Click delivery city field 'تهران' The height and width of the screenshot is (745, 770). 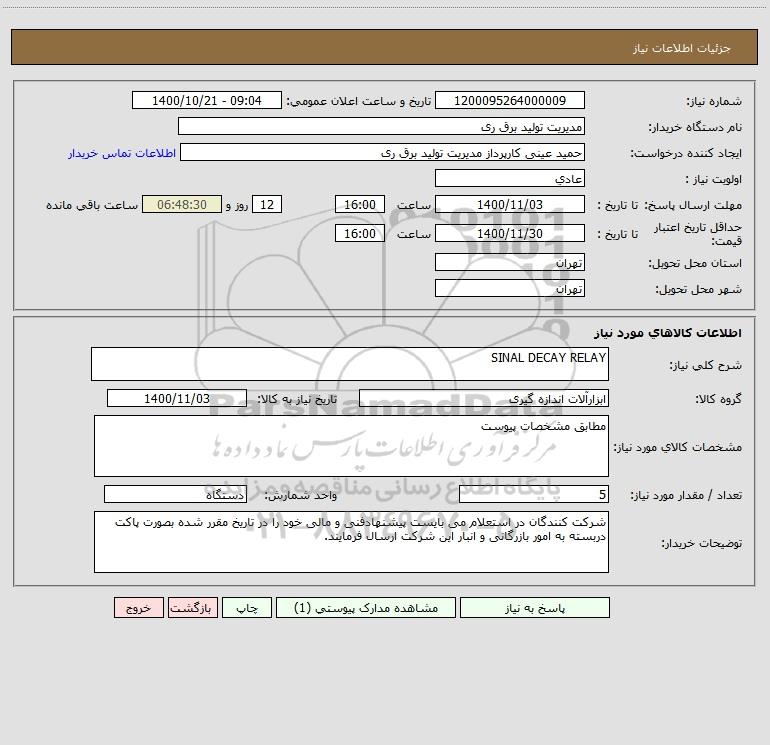point(510,288)
